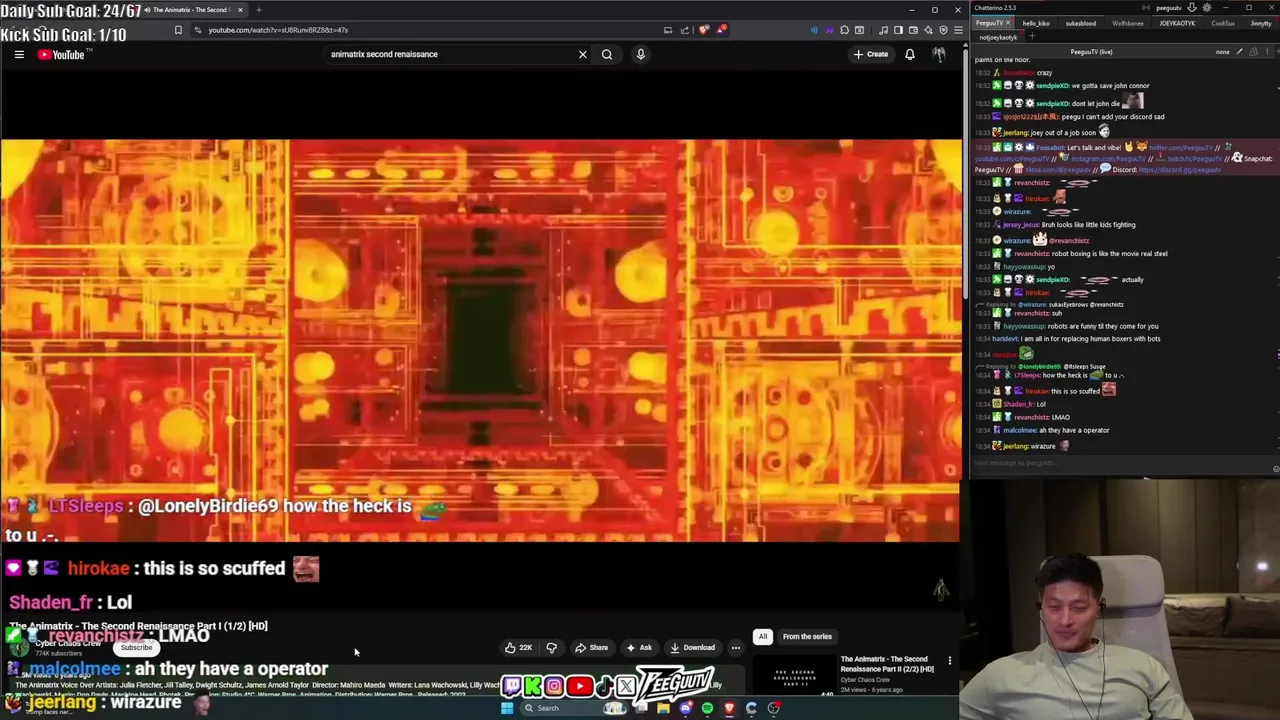The width and height of the screenshot is (1280, 720).
Task: Toggle the browser sidebar panel icon
Action: coord(898,30)
